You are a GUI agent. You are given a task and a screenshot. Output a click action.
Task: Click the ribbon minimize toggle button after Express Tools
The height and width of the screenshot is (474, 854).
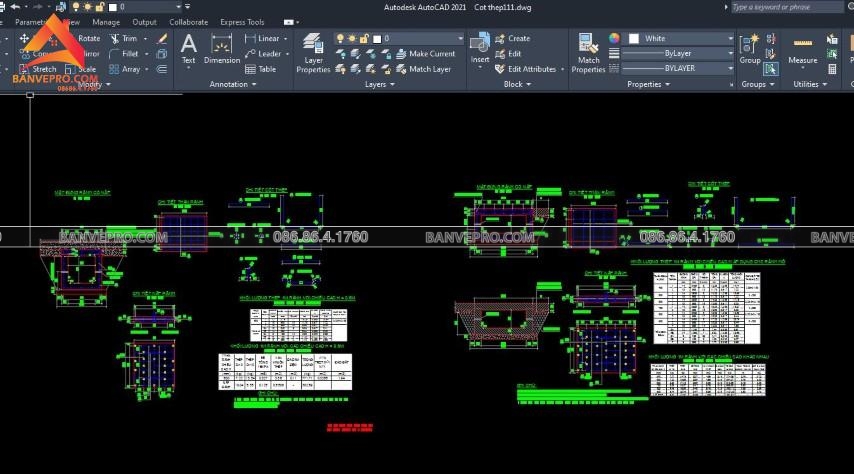point(289,22)
